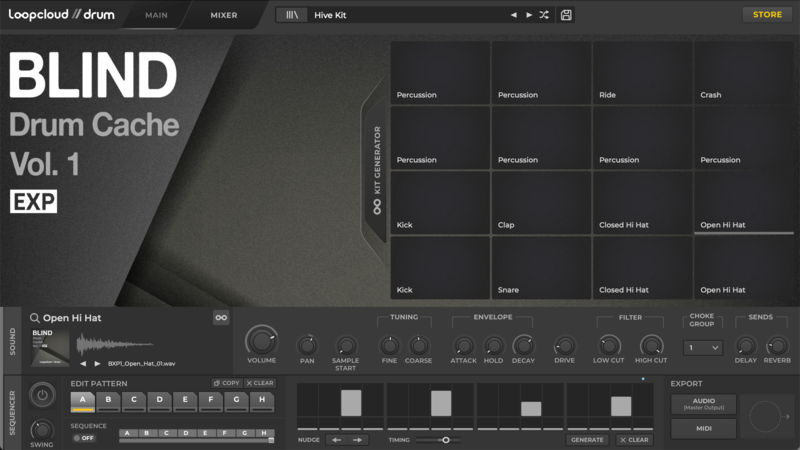The width and height of the screenshot is (800, 450).
Task: Play next sample arrow under waveform
Action: tap(97, 364)
